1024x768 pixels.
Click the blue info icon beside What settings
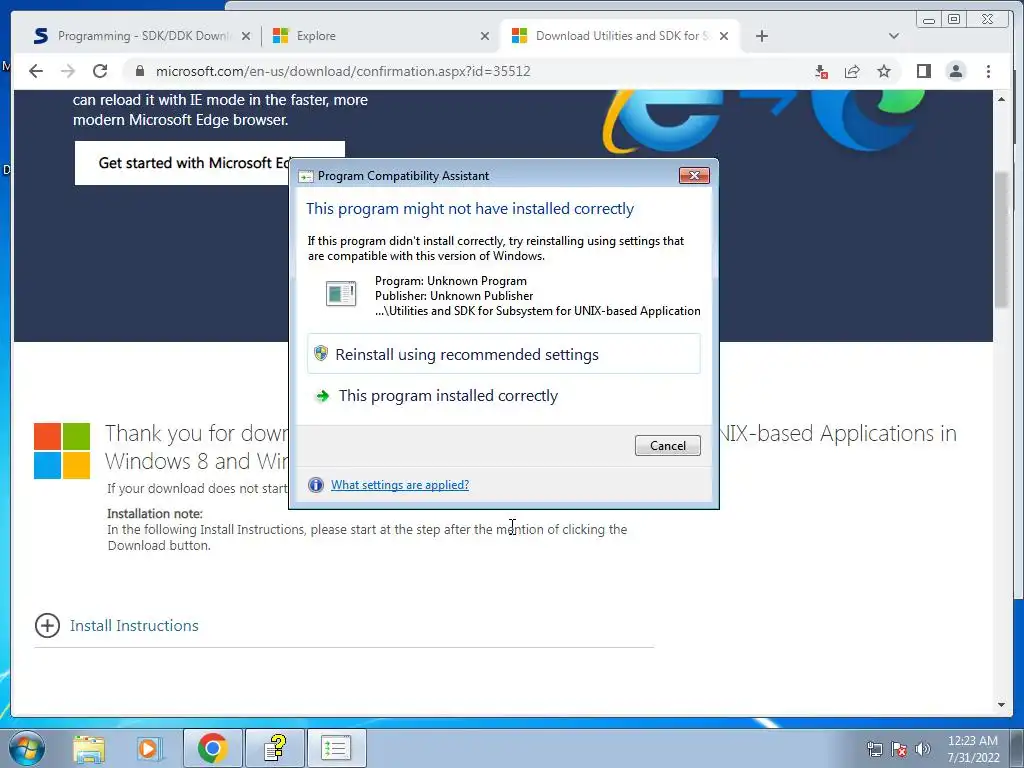pyautogui.click(x=316, y=485)
